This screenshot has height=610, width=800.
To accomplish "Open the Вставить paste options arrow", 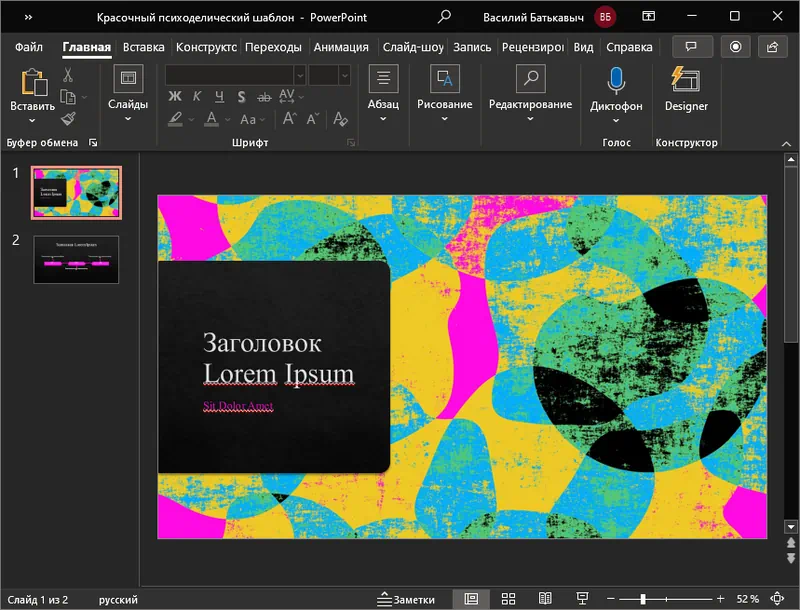I will point(32,120).
